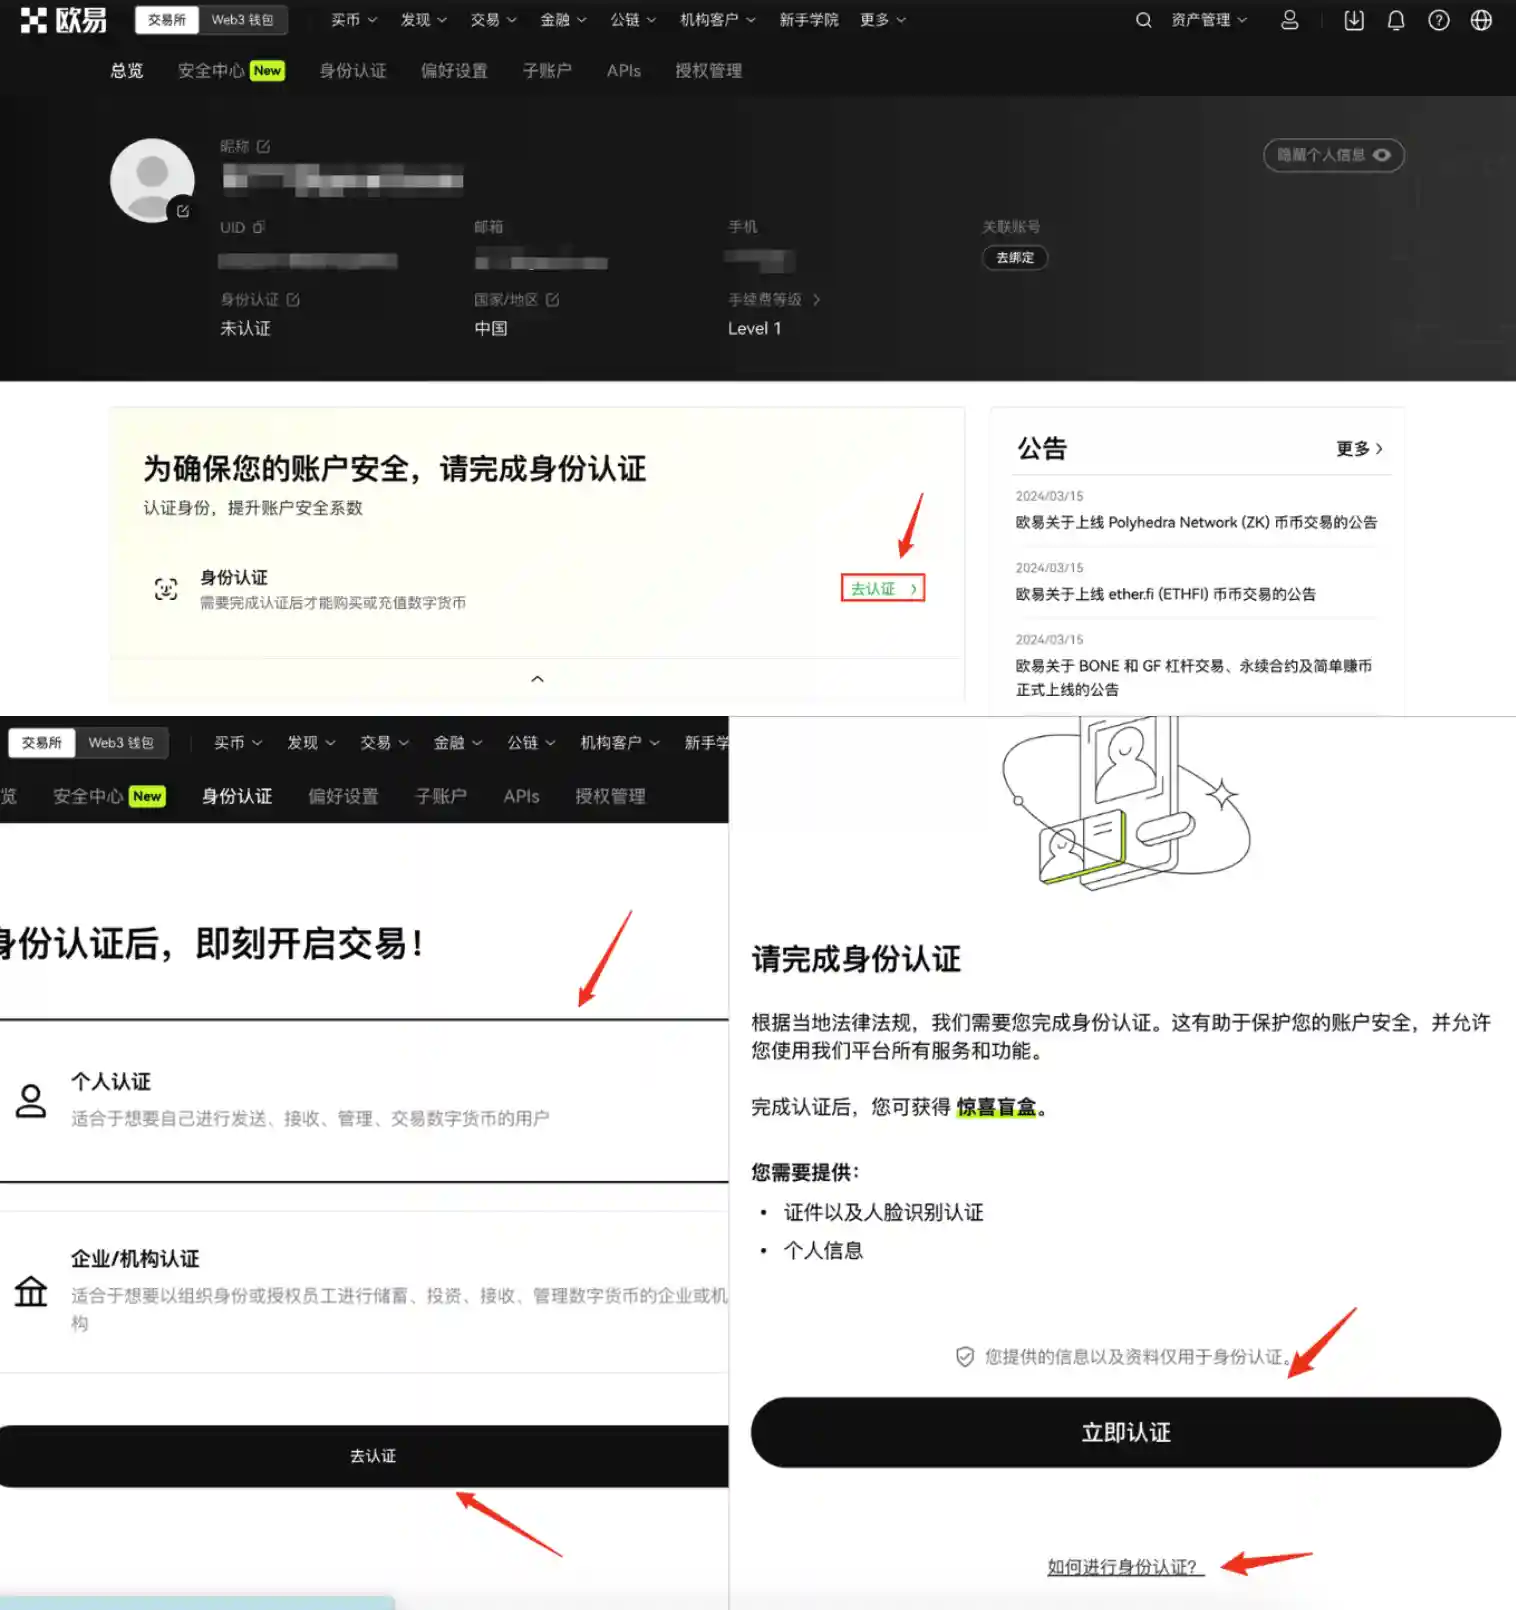Click the OKX 欧易 logo
1516x1610 pixels.
pos(63,20)
